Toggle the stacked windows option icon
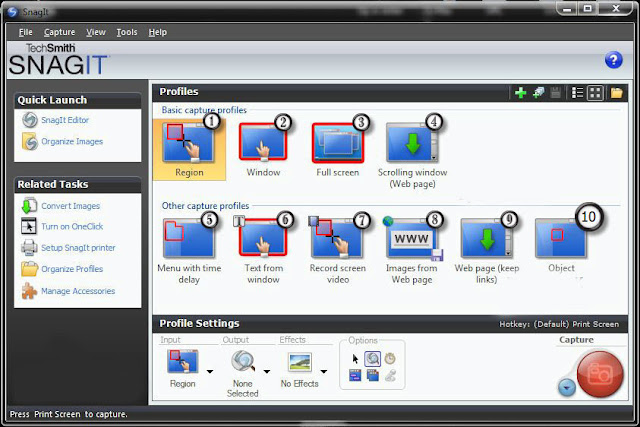Image resolution: width=640 pixels, height=427 pixels. click(372, 375)
